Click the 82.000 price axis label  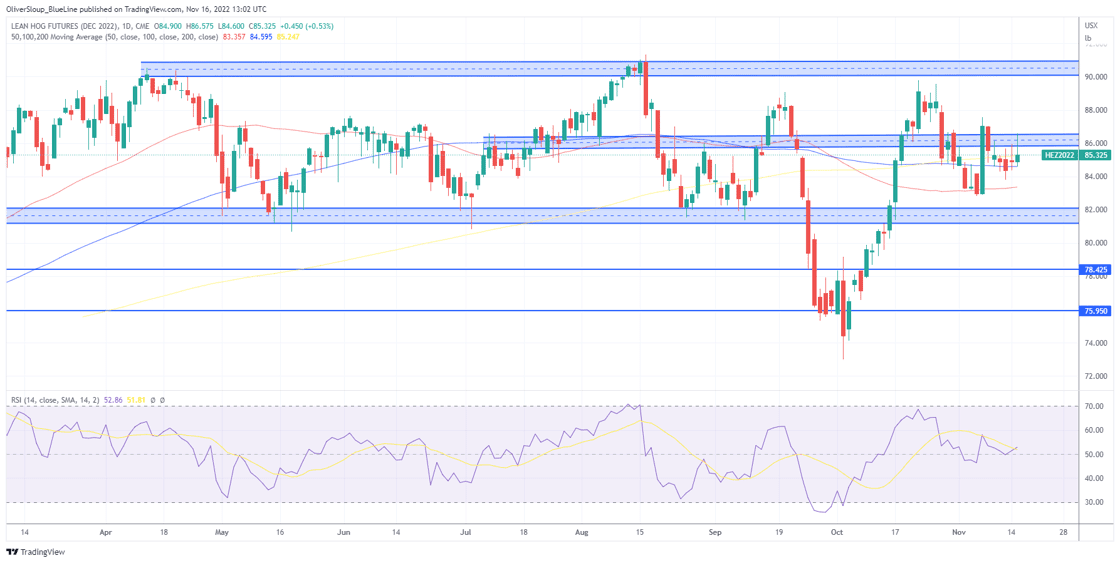1095,210
